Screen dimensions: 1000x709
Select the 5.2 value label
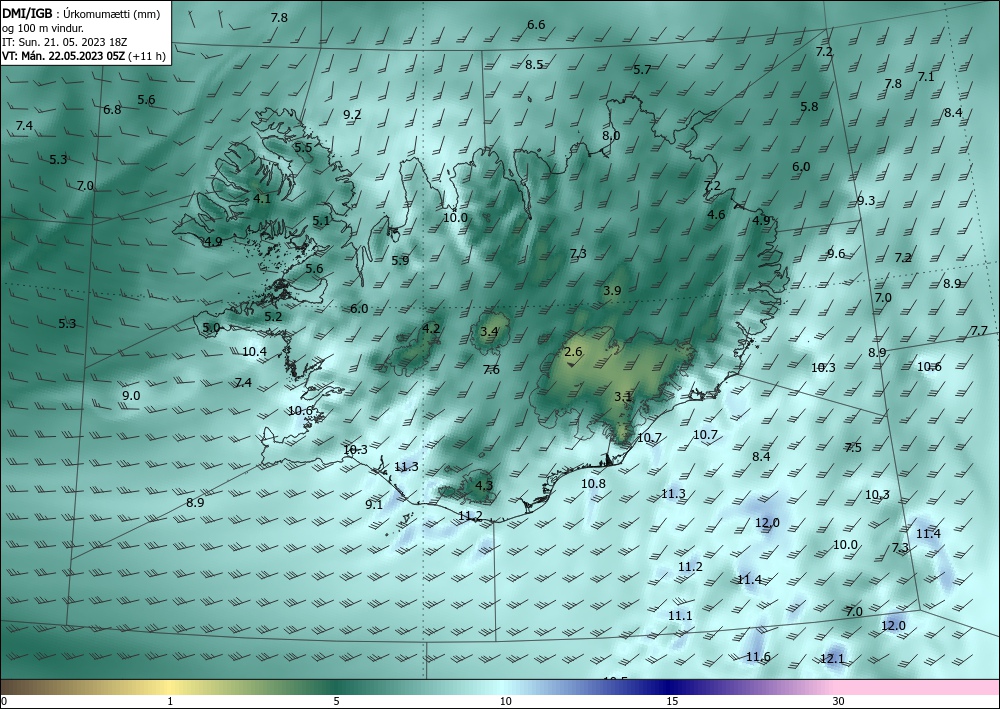tap(273, 316)
